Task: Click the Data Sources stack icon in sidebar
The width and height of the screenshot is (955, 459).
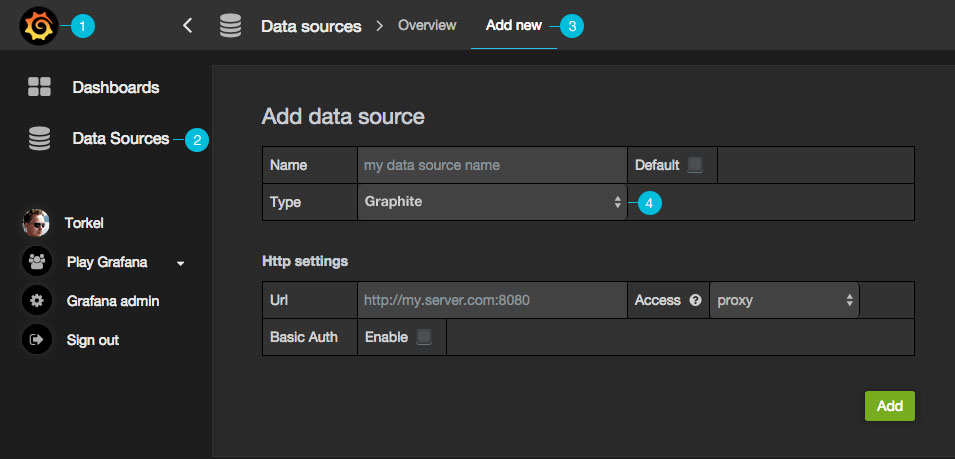Action: [x=39, y=139]
